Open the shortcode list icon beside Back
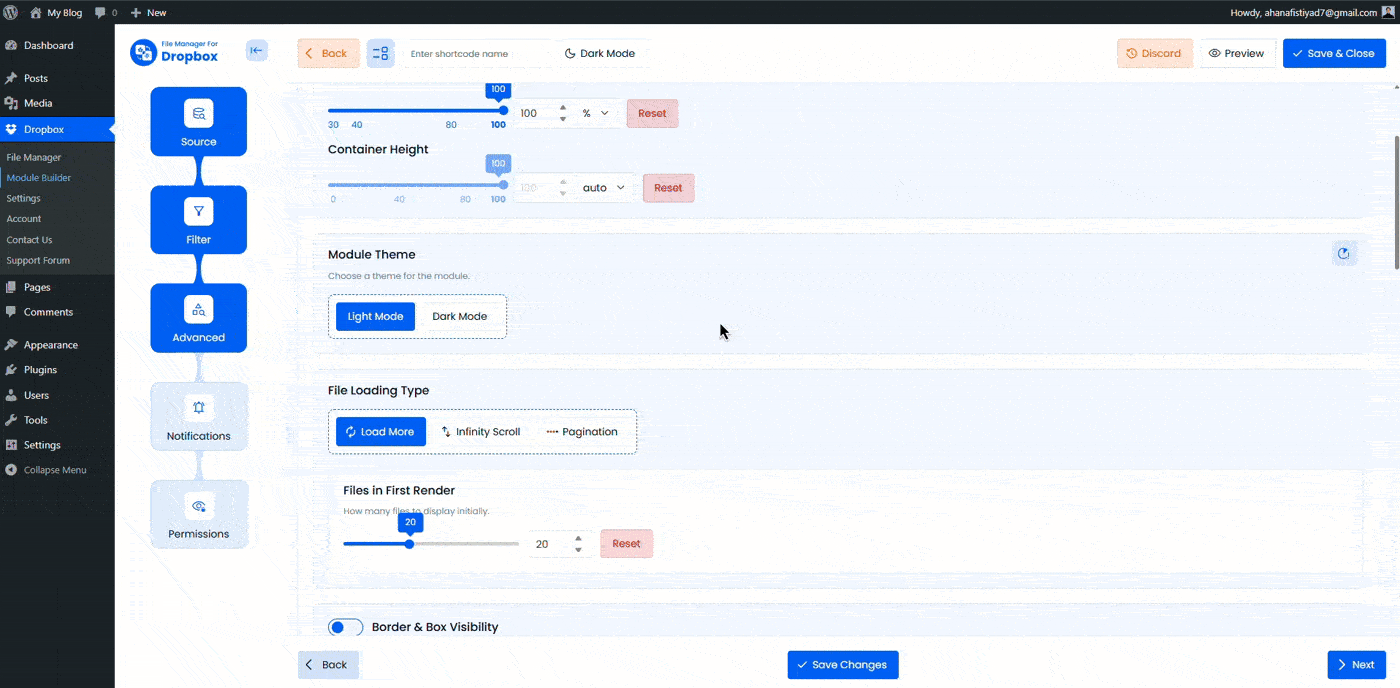Screen dimensions: 1400x688 tap(380, 52)
